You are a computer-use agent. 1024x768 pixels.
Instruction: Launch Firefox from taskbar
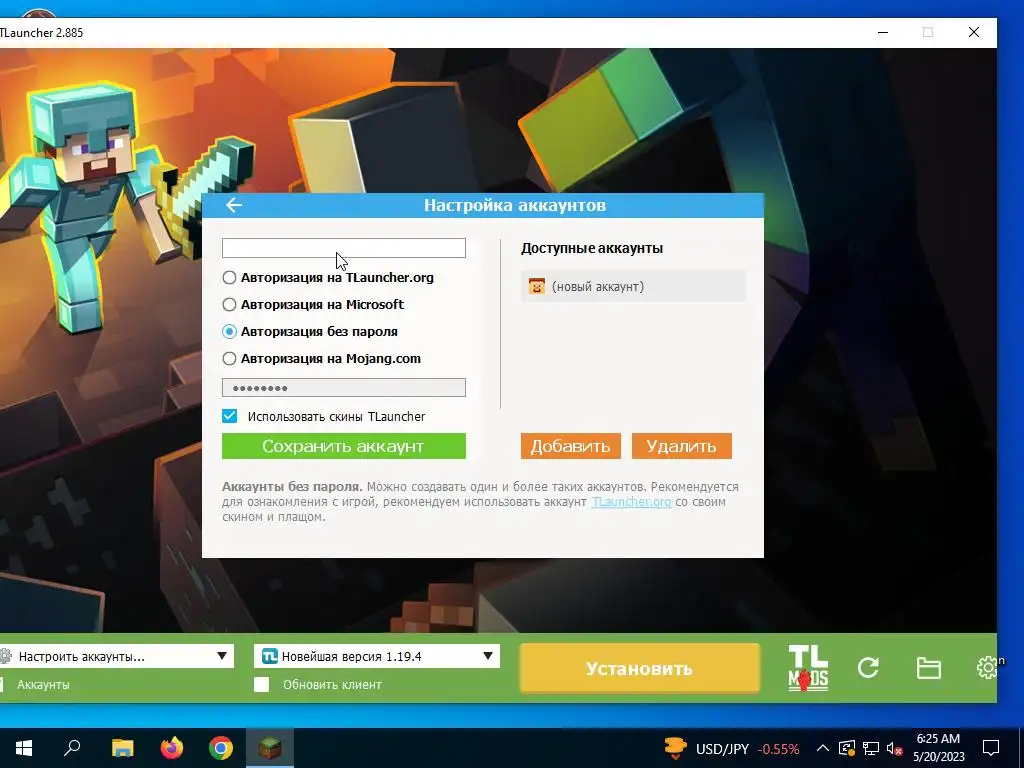tap(172, 748)
